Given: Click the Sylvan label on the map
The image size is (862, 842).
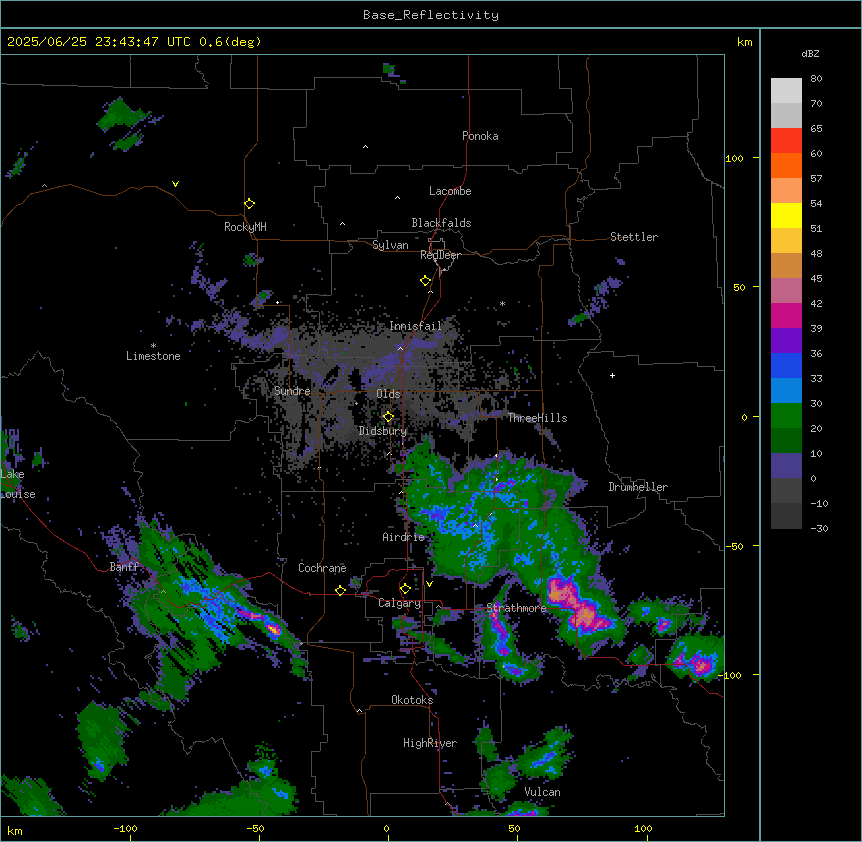Looking at the screenshot, I should pyautogui.click(x=390, y=245).
